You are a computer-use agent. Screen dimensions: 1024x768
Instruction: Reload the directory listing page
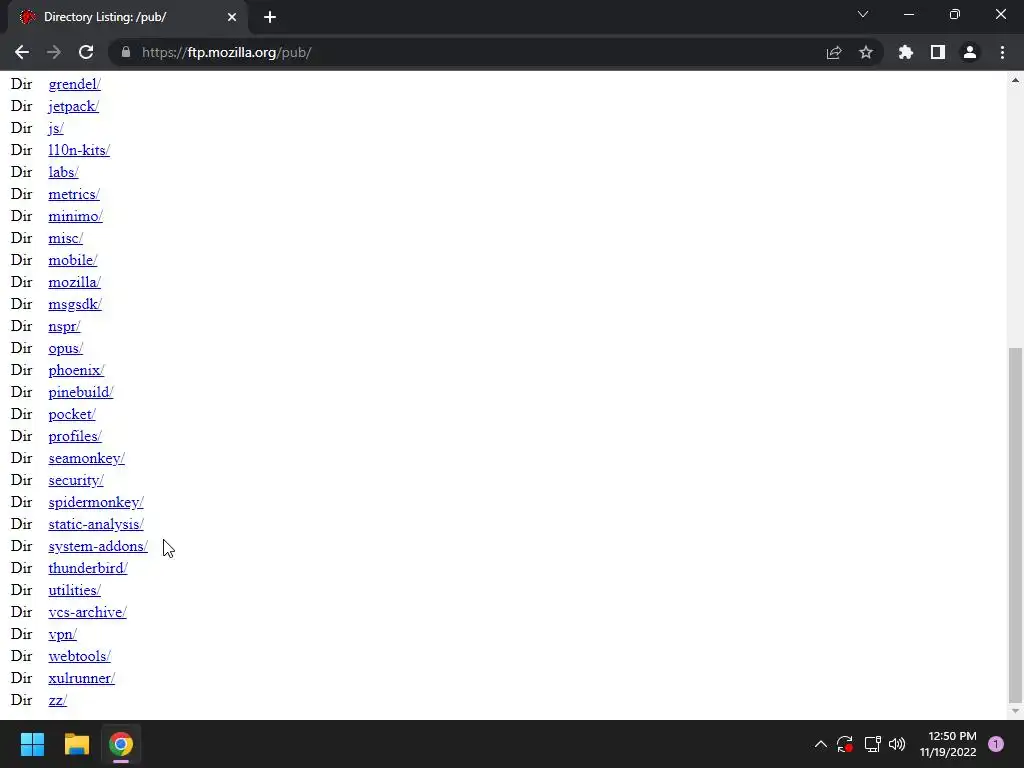click(x=86, y=52)
